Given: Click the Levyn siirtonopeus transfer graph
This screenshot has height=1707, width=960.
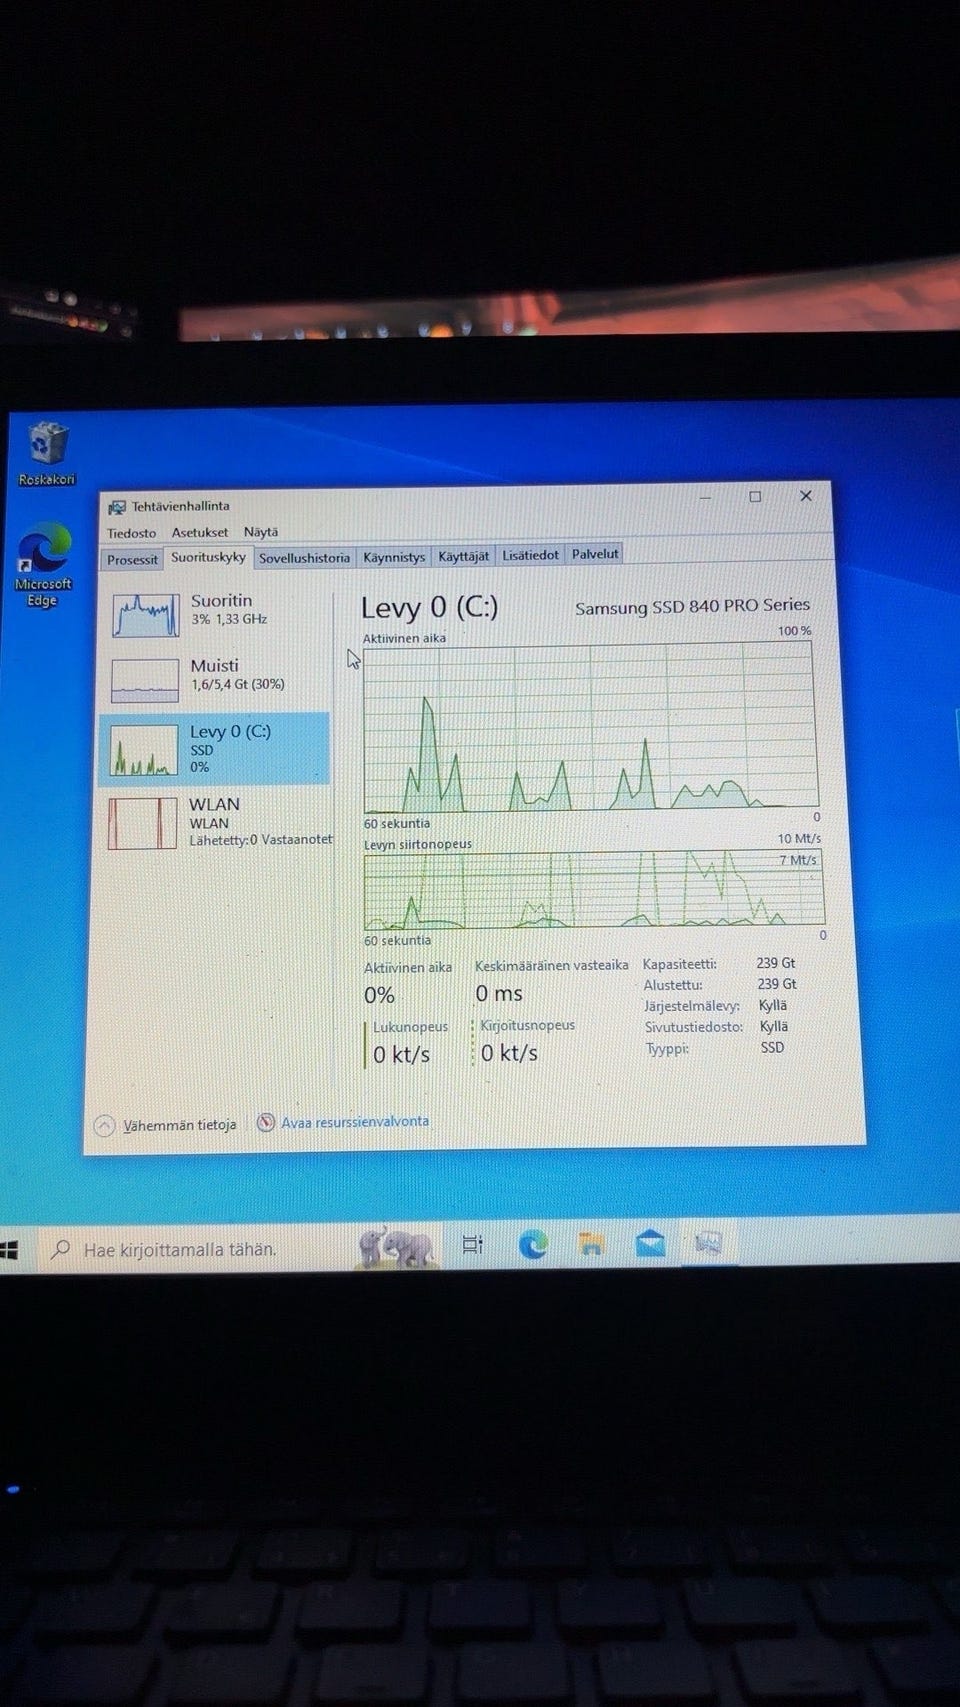Looking at the screenshot, I should (x=594, y=890).
